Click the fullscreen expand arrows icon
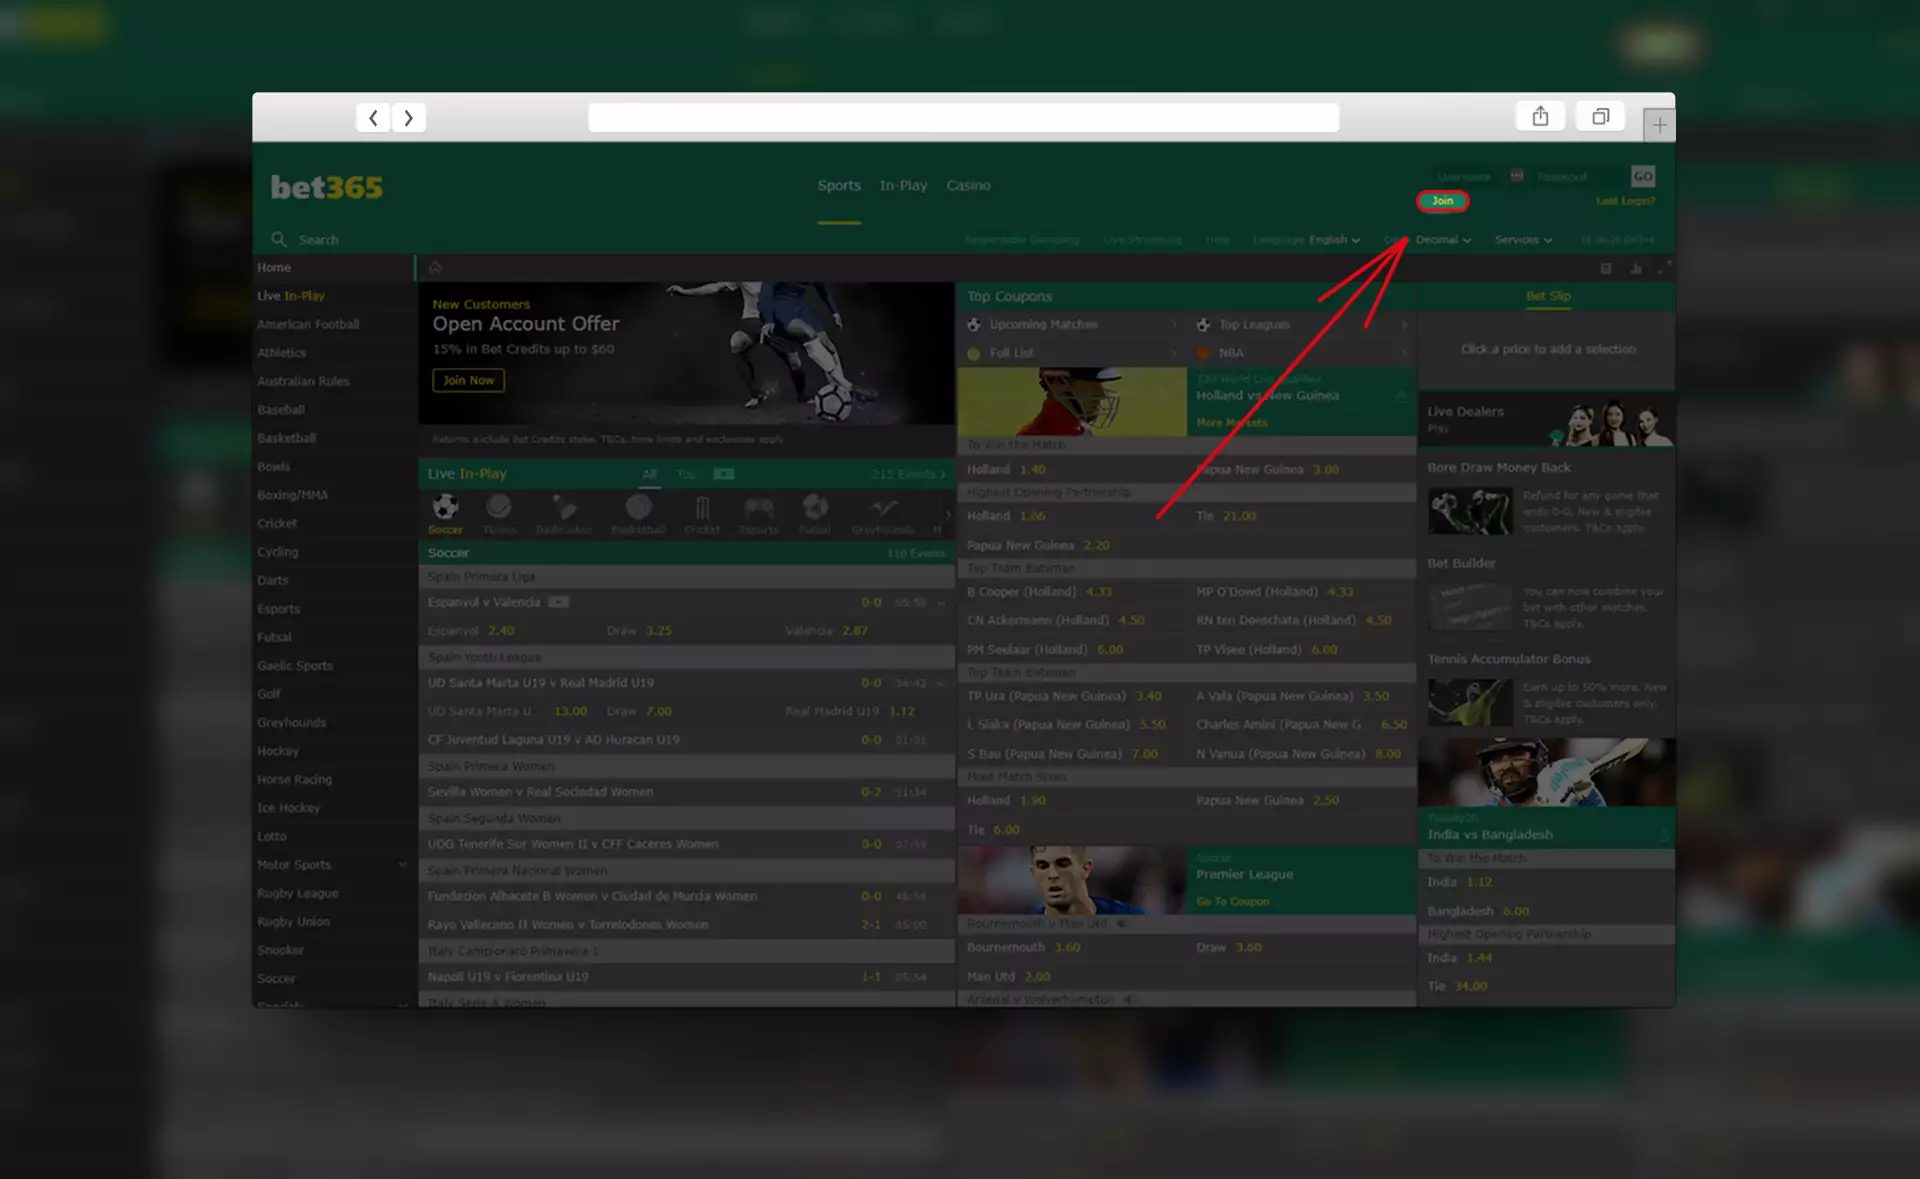Image resolution: width=1920 pixels, height=1179 pixels. pos(1664,268)
